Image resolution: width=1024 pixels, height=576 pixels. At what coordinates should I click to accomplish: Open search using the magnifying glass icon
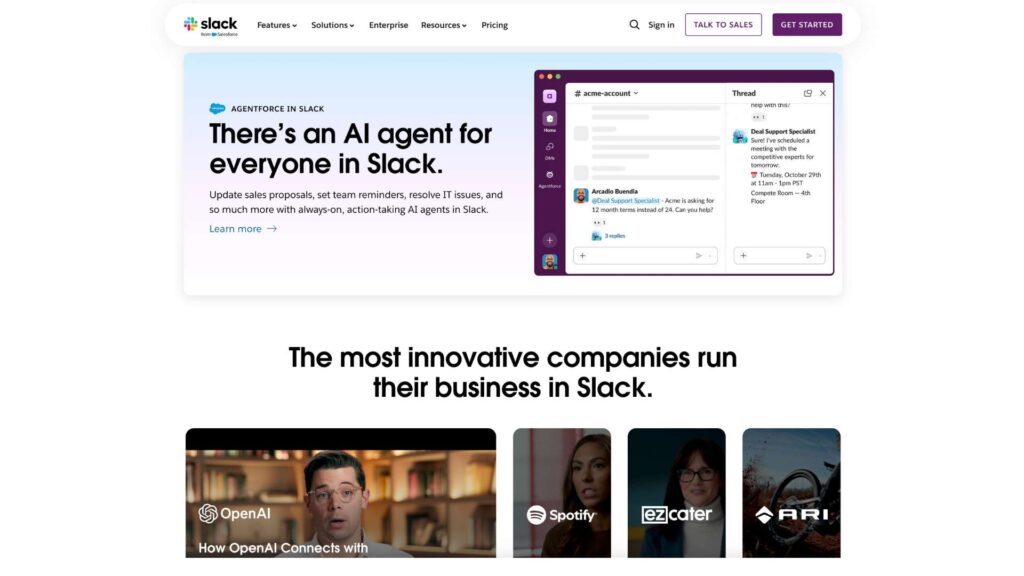634,24
